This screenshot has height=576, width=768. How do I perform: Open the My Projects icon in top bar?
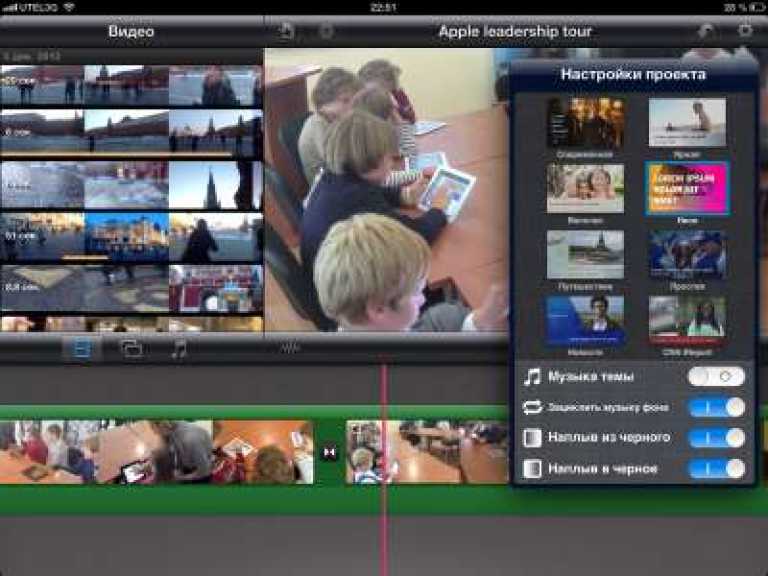[x=286, y=31]
